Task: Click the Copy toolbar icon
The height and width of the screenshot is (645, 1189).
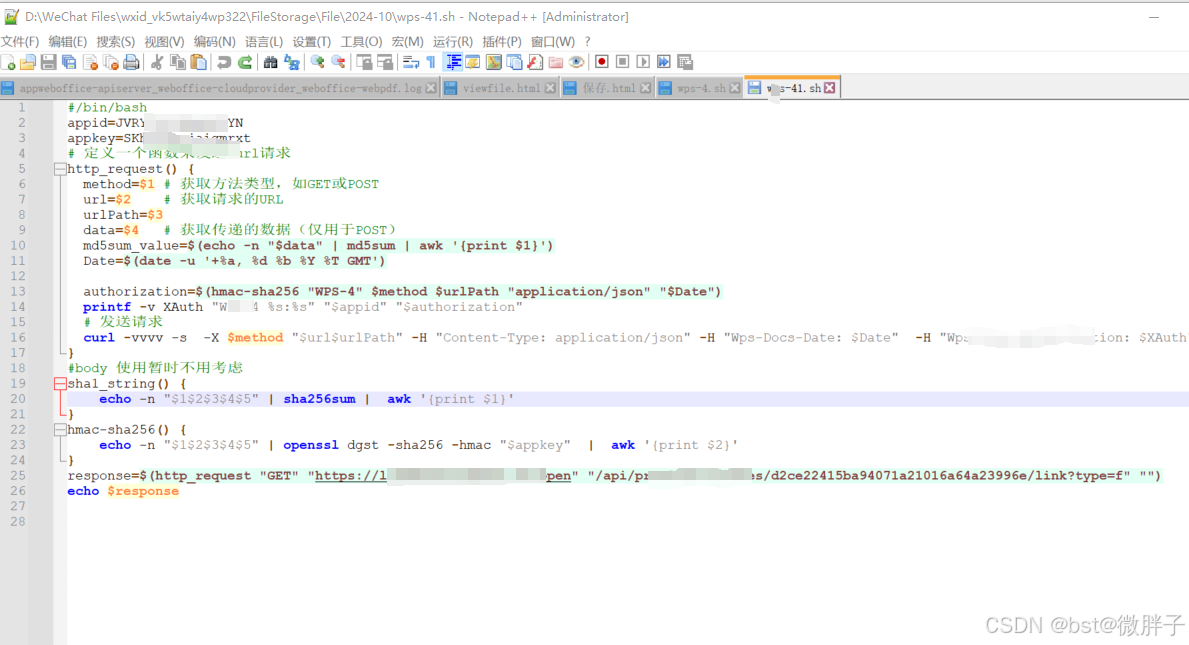Action: point(178,62)
